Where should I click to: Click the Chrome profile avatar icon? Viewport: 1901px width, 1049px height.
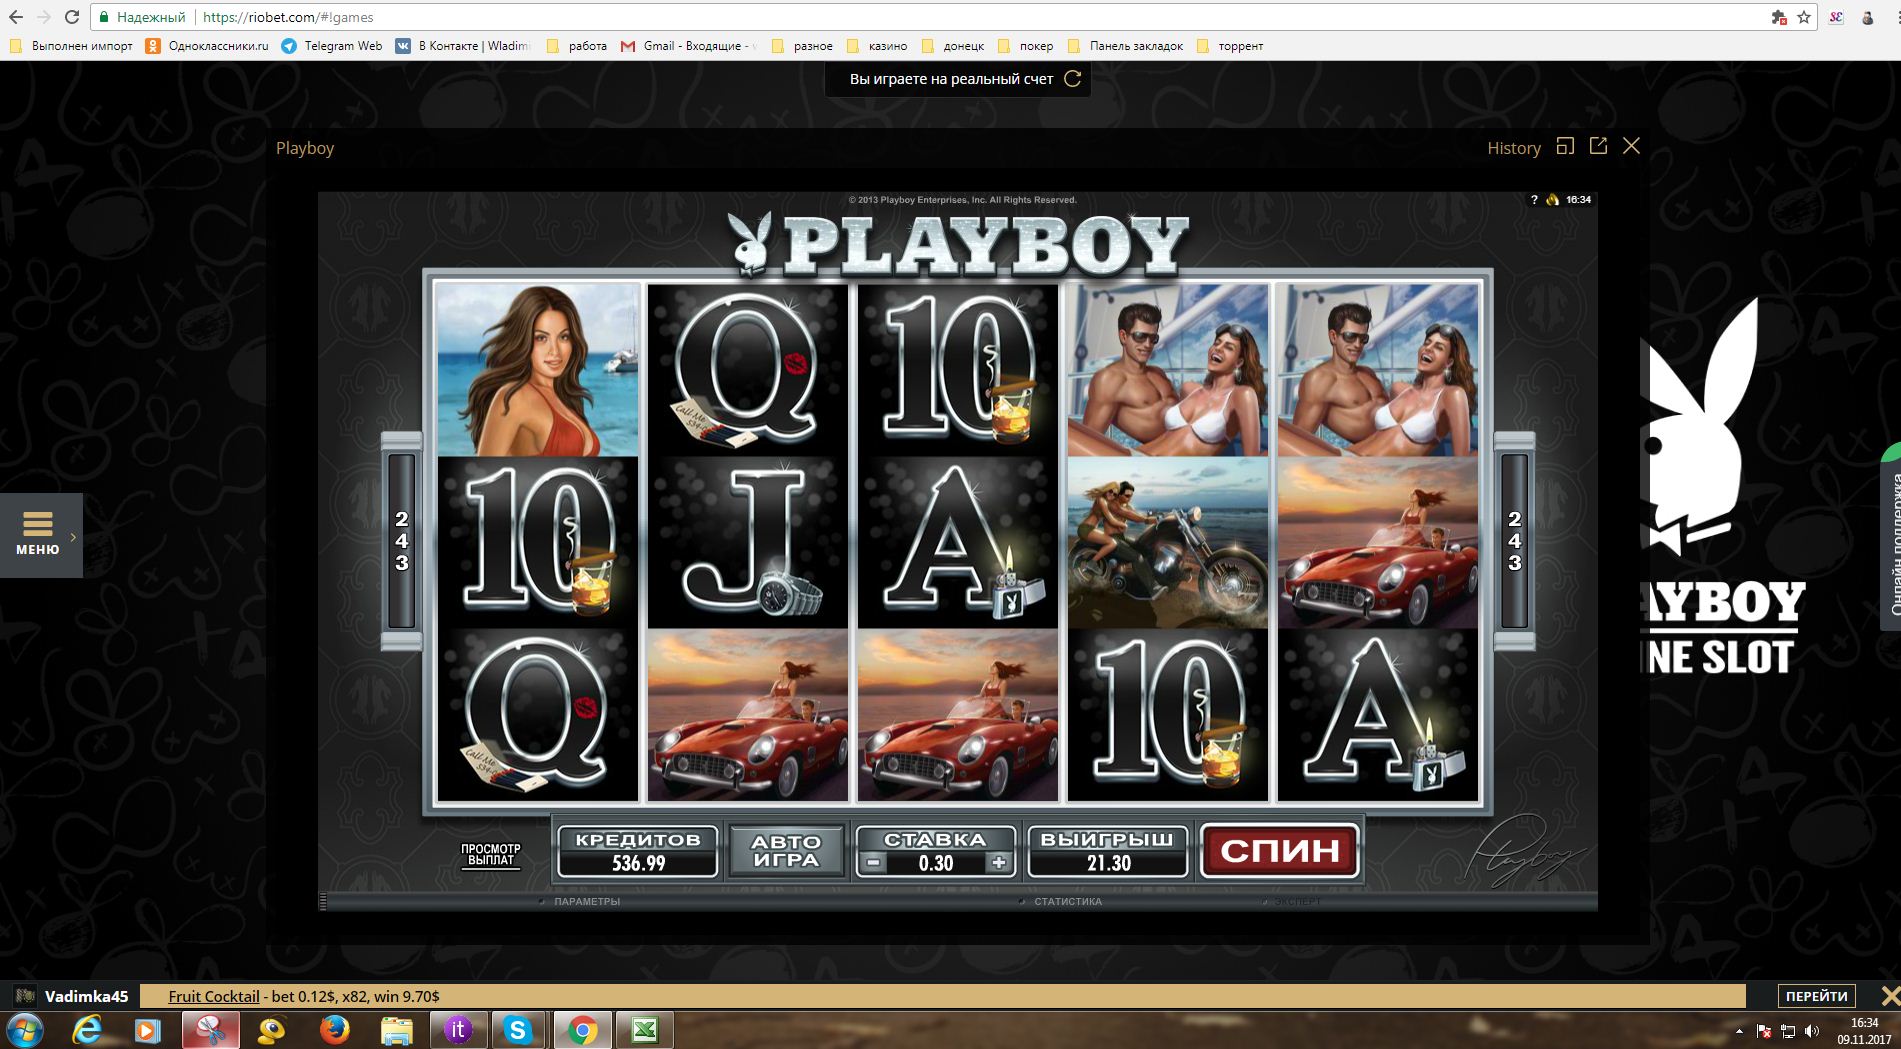tap(1868, 17)
